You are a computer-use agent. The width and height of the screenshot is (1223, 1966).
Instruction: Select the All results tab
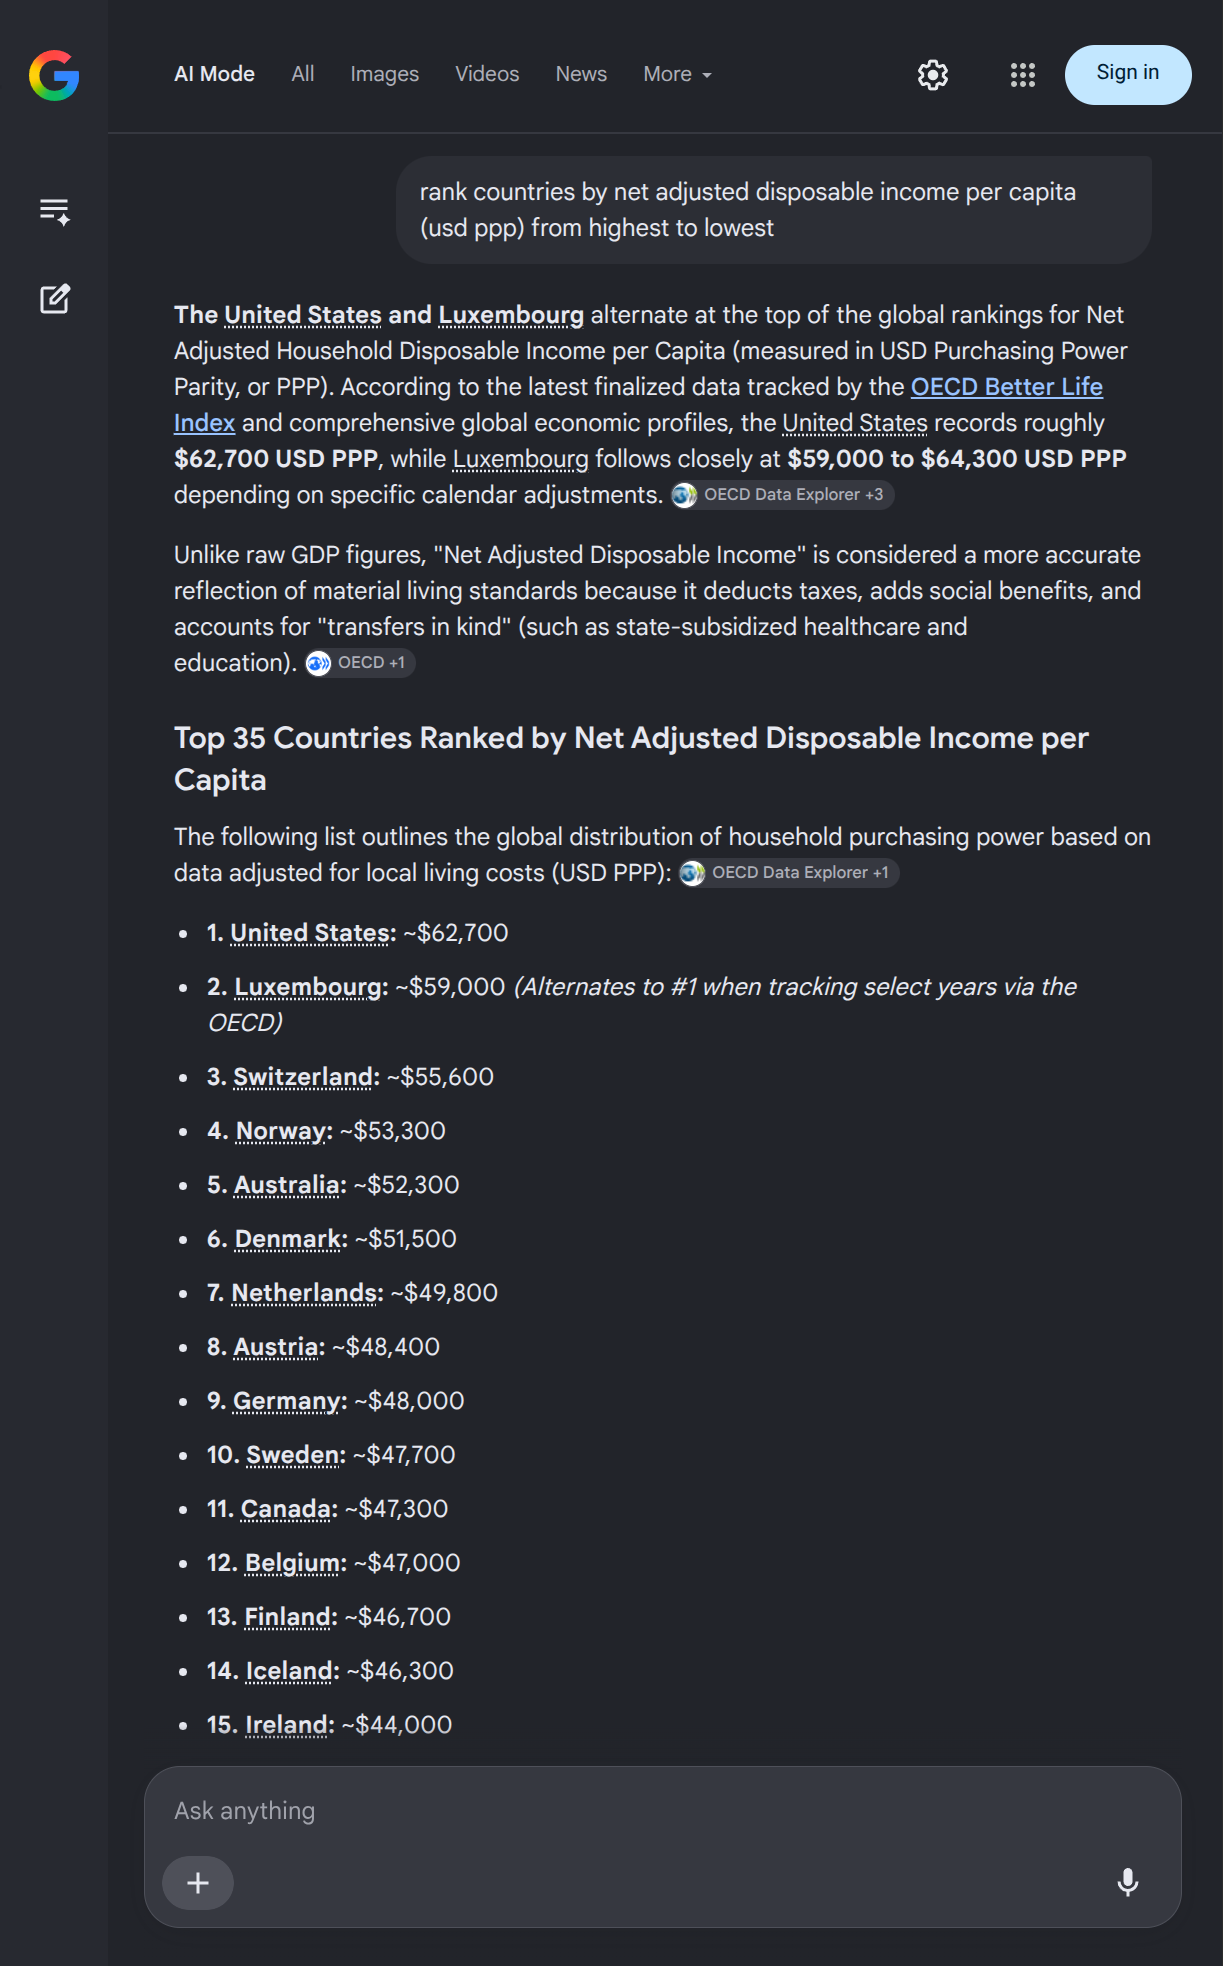pyautogui.click(x=303, y=74)
